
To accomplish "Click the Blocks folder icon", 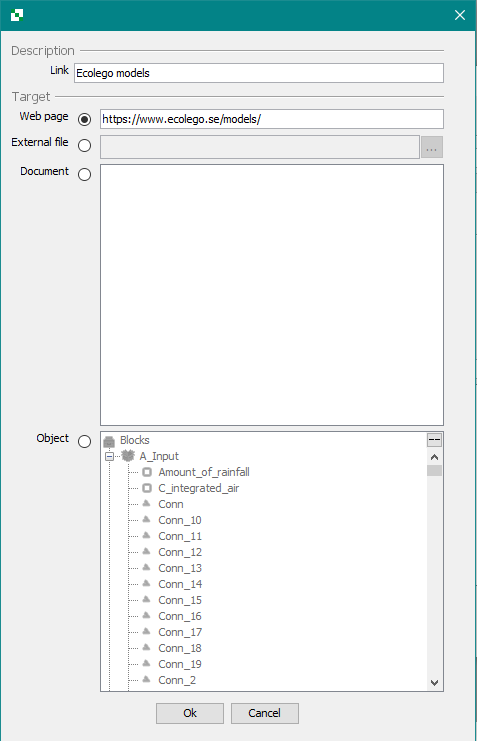I will 109,441.
